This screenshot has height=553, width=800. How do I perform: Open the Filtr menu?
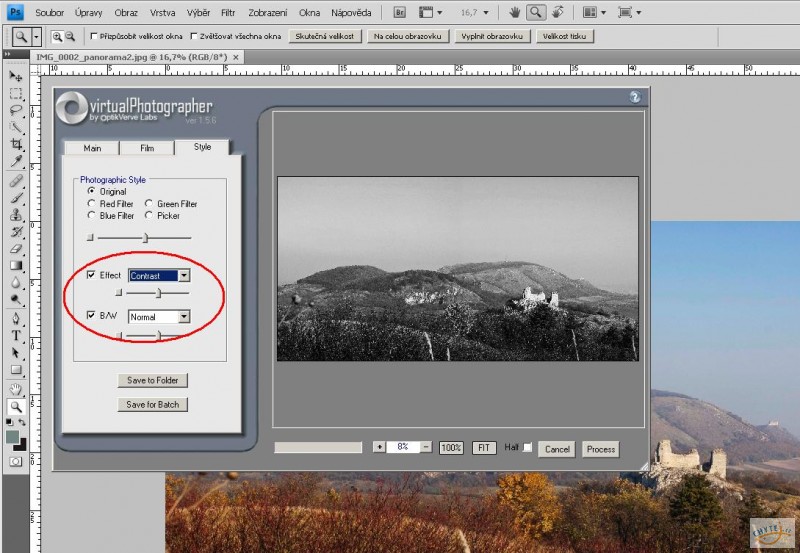pyautogui.click(x=228, y=13)
